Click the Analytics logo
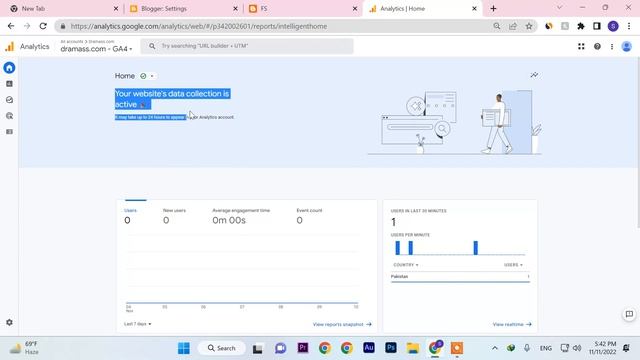 pos(9,47)
